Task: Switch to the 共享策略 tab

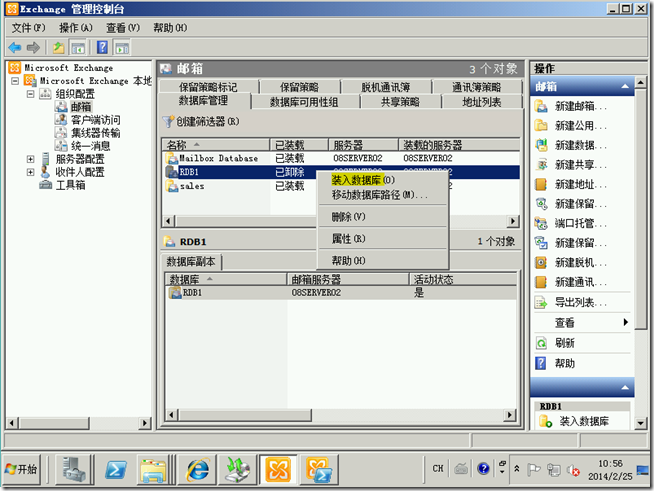Action: [400, 102]
